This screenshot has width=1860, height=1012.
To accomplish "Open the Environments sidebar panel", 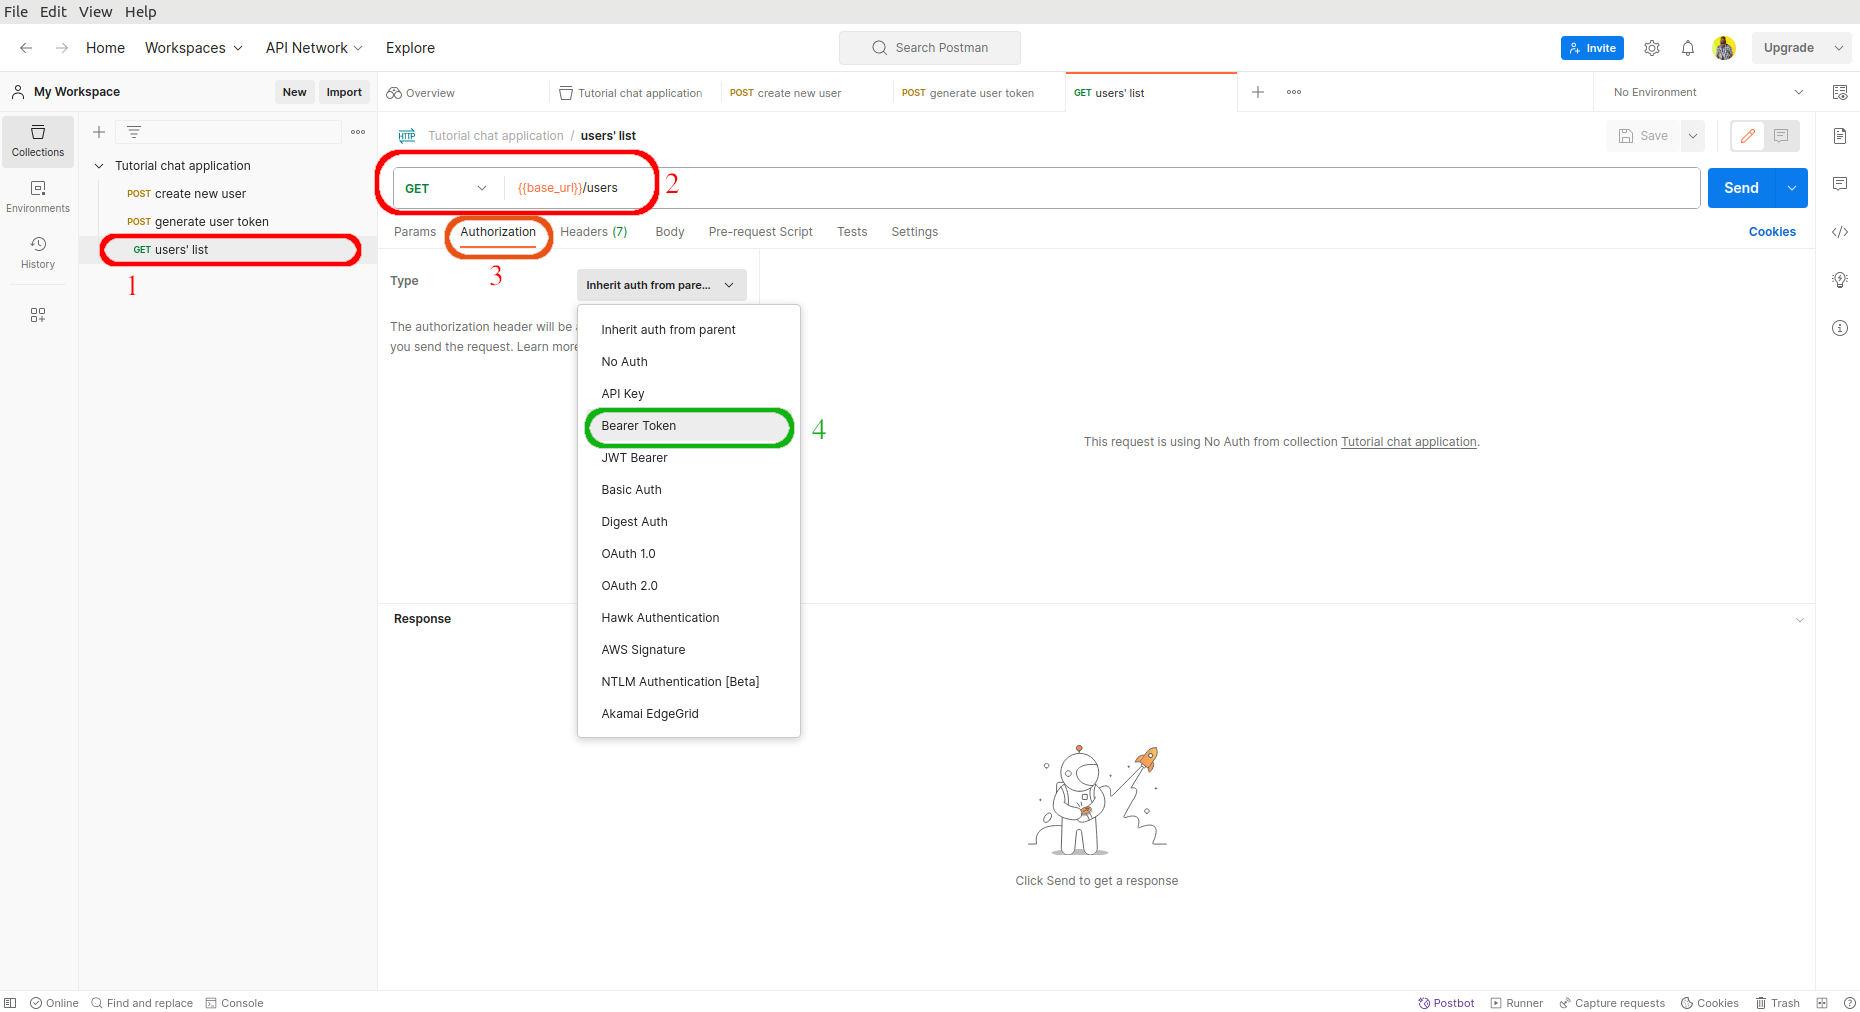I will click(x=38, y=197).
